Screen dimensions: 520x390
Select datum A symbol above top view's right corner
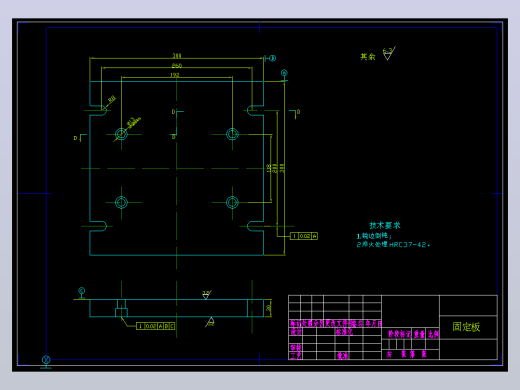[x=284, y=75]
